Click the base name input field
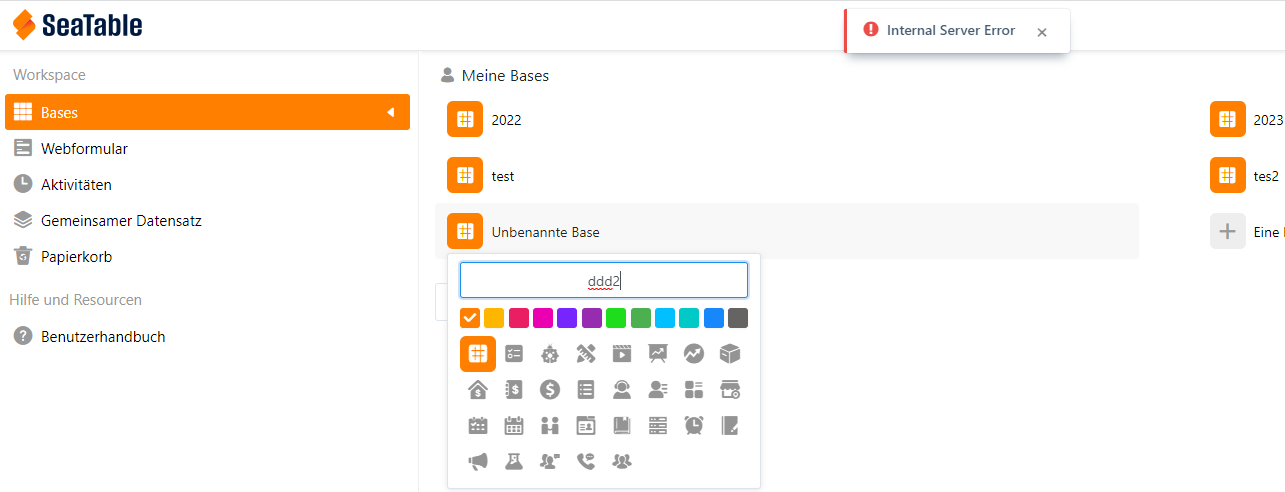Image resolution: width=1285 pixels, height=492 pixels. click(x=604, y=281)
